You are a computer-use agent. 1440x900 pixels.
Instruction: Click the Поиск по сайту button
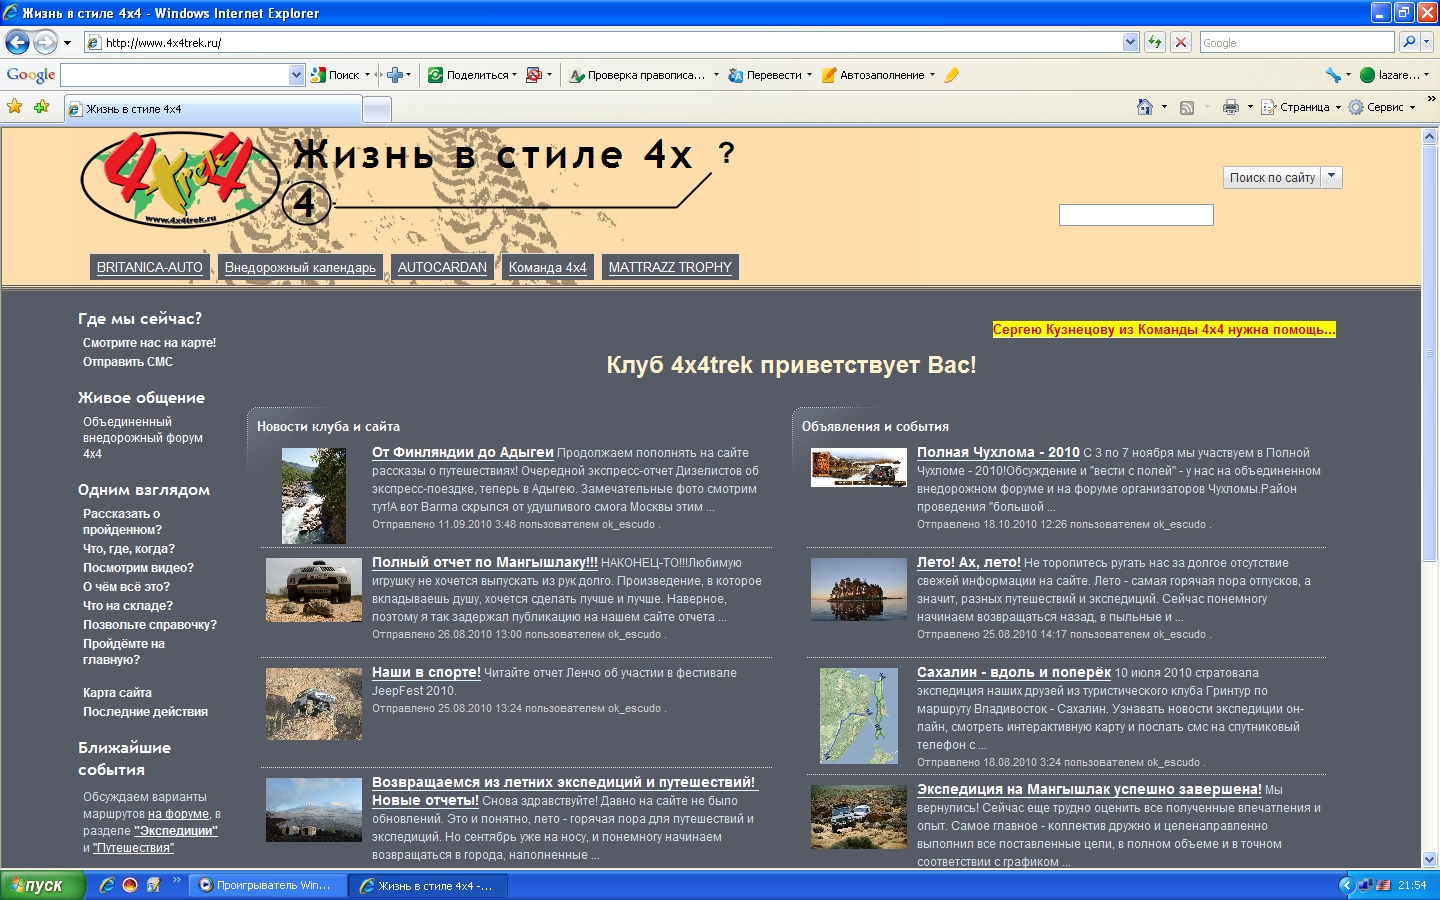tap(1272, 177)
